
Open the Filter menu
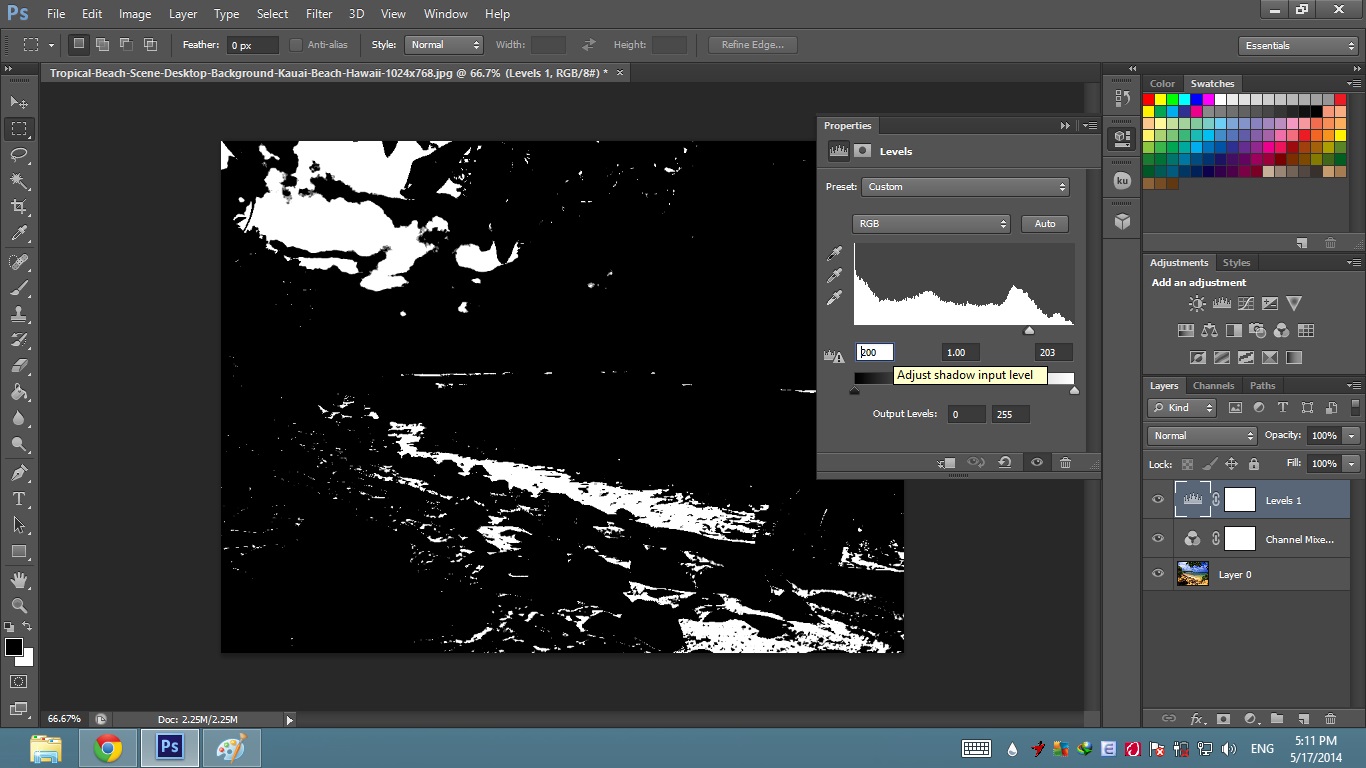click(319, 14)
